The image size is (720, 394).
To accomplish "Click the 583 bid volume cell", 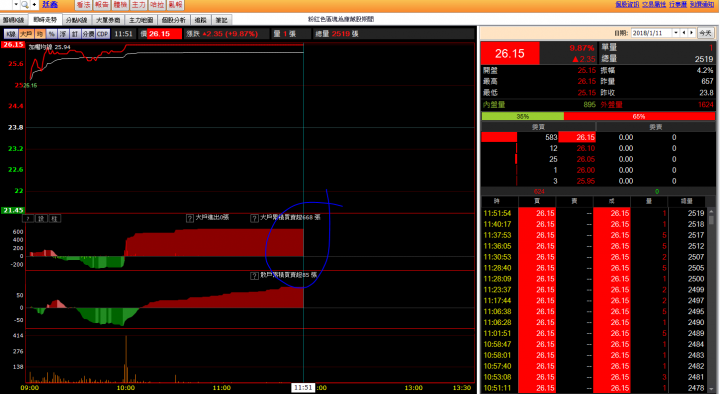I will click(x=538, y=137).
